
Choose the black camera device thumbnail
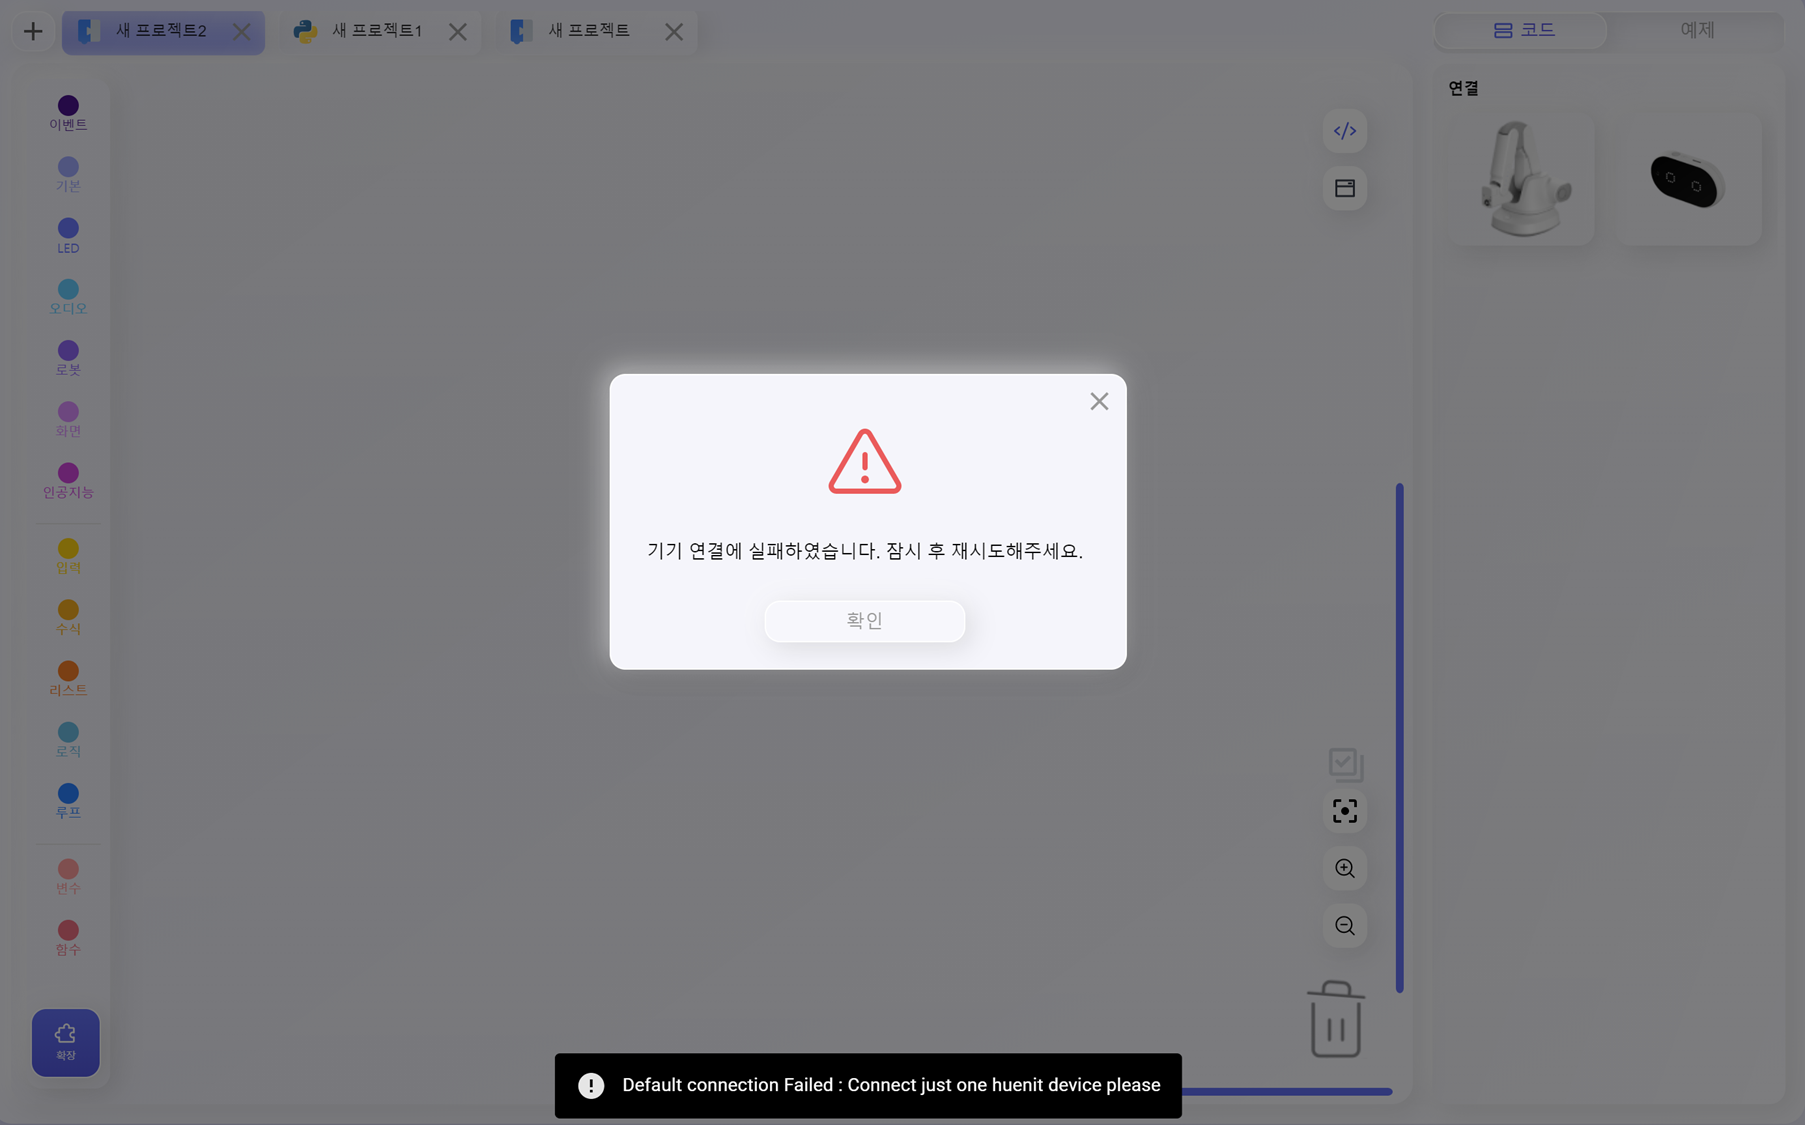click(1687, 179)
